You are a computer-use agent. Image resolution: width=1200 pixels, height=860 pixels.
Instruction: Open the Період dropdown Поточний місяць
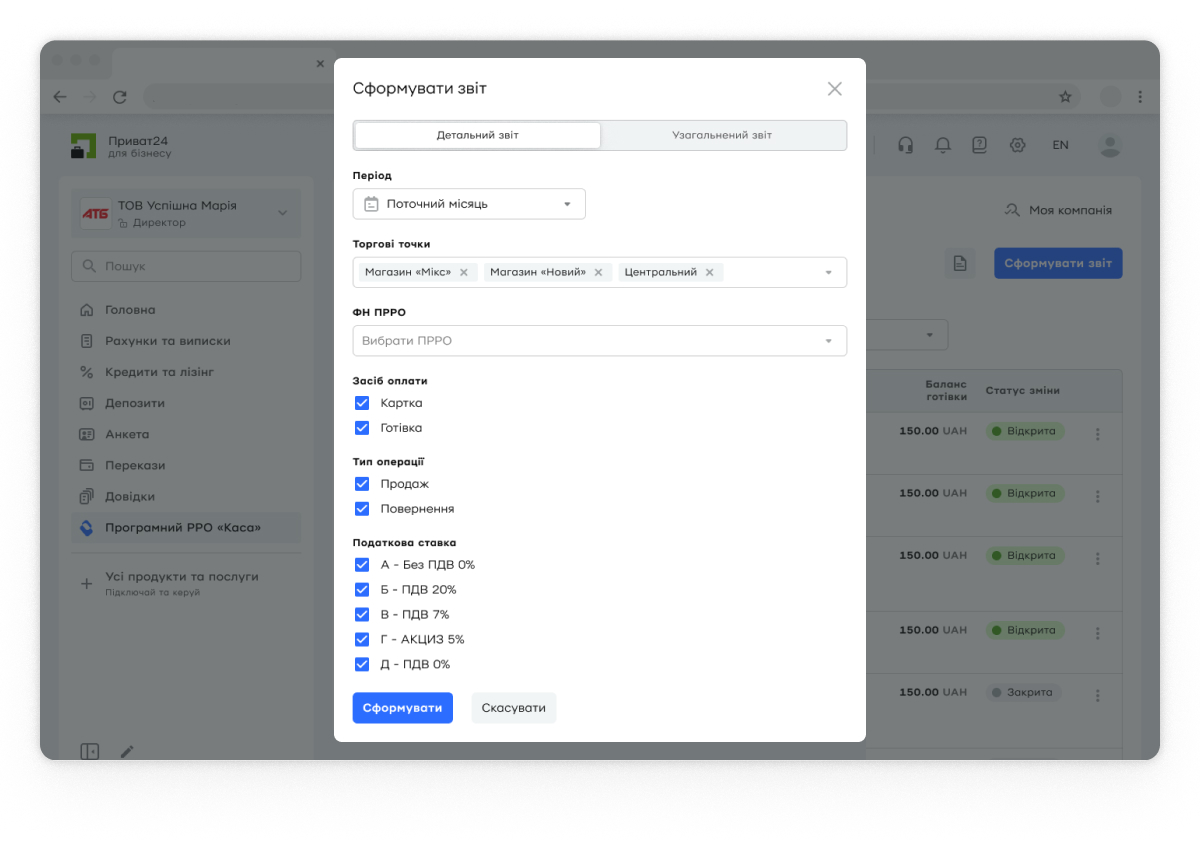click(469, 204)
